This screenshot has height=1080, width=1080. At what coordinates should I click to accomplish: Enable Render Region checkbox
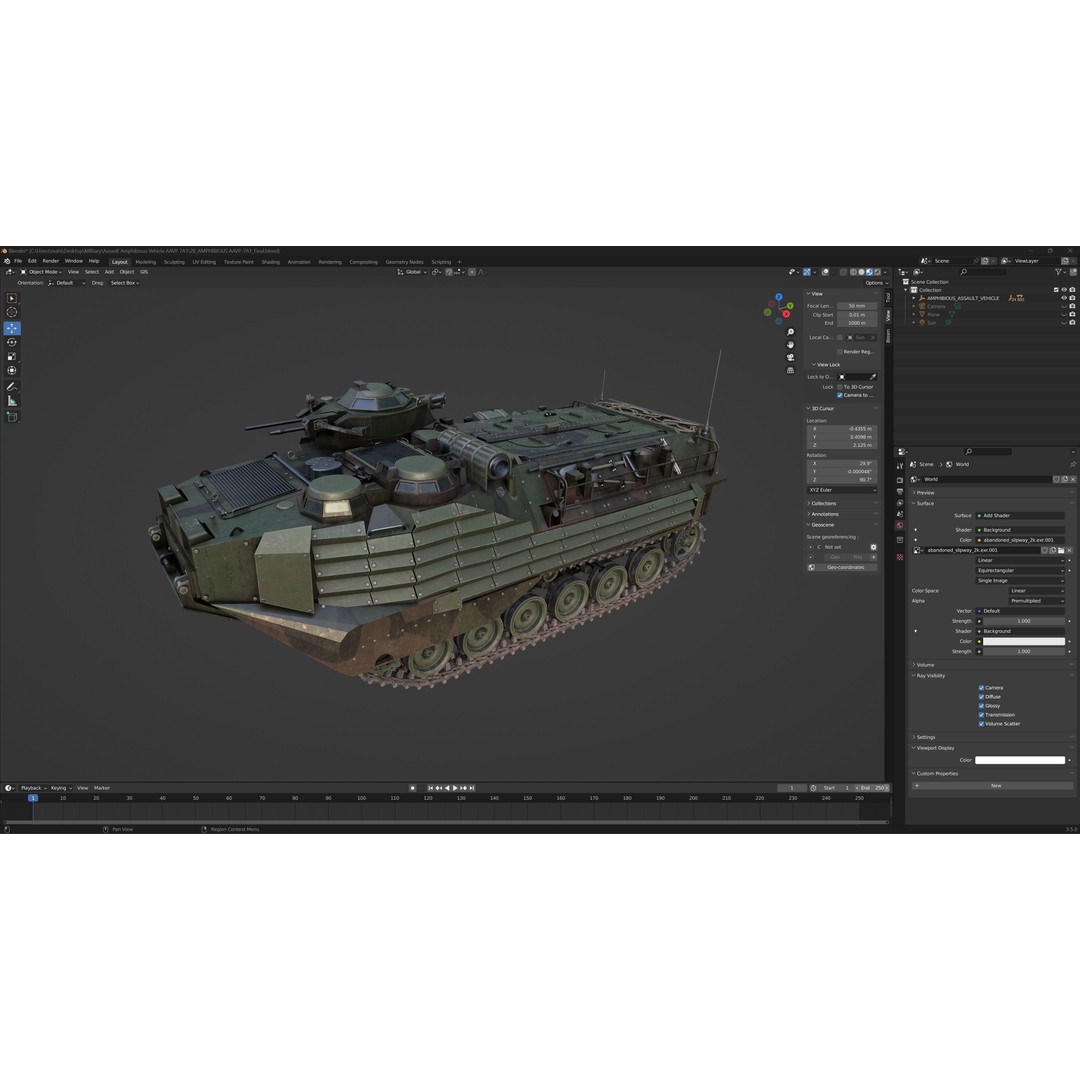pos(840,352)
